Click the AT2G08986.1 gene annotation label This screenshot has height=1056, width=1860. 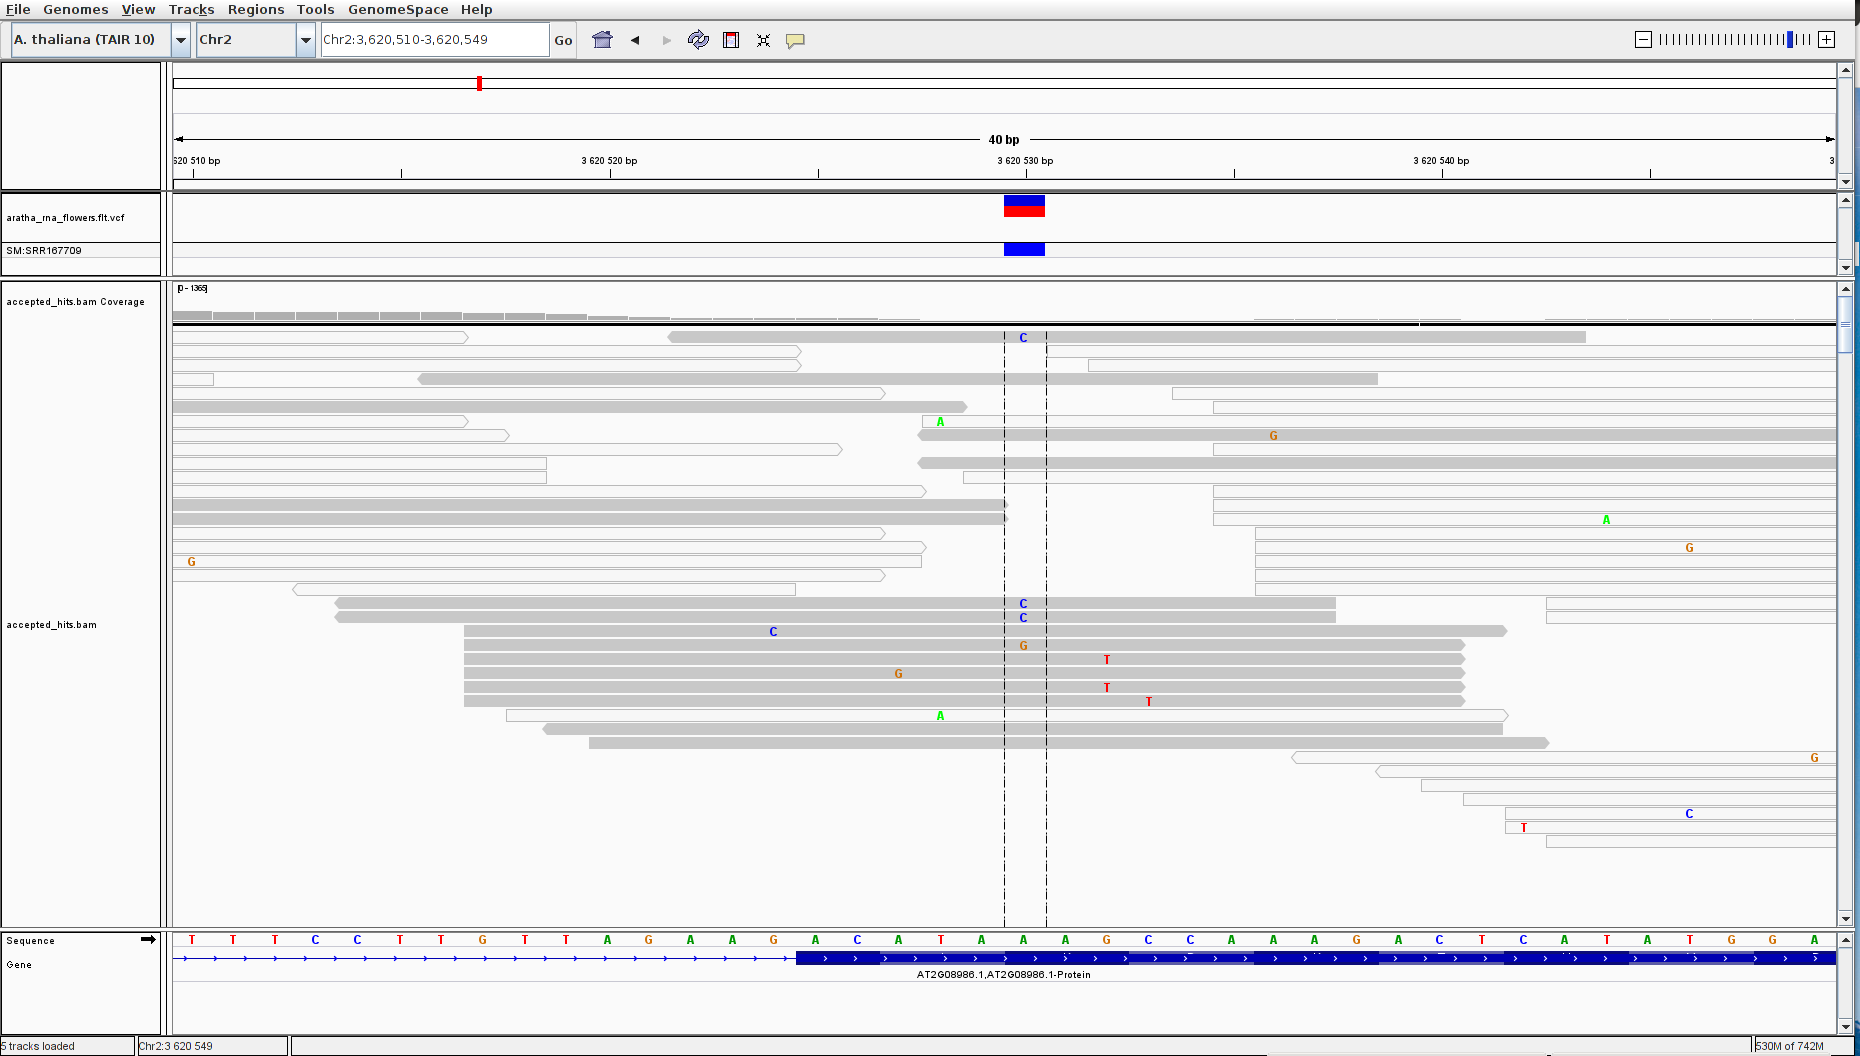1003,974
